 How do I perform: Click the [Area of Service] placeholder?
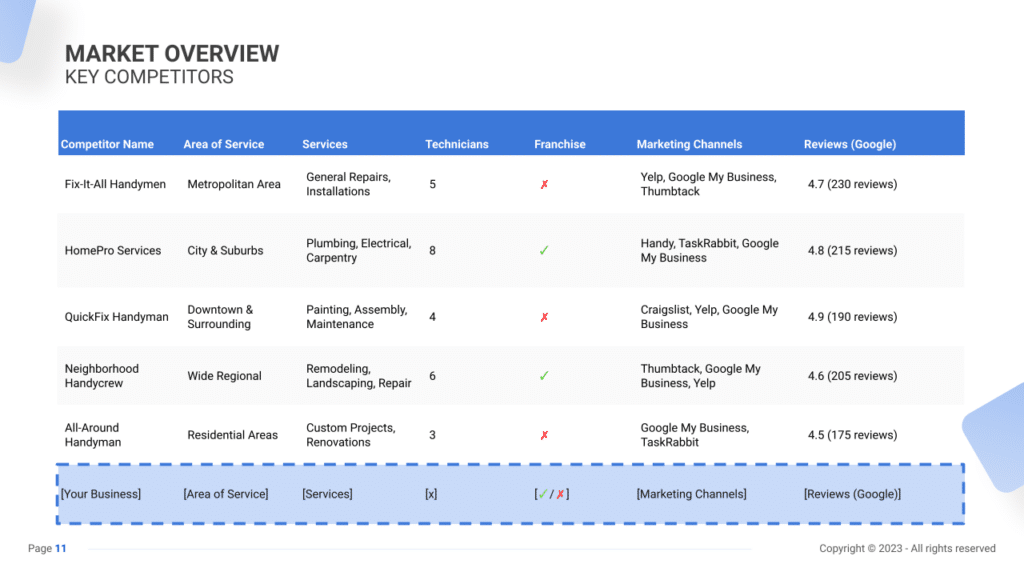point(226,494)
